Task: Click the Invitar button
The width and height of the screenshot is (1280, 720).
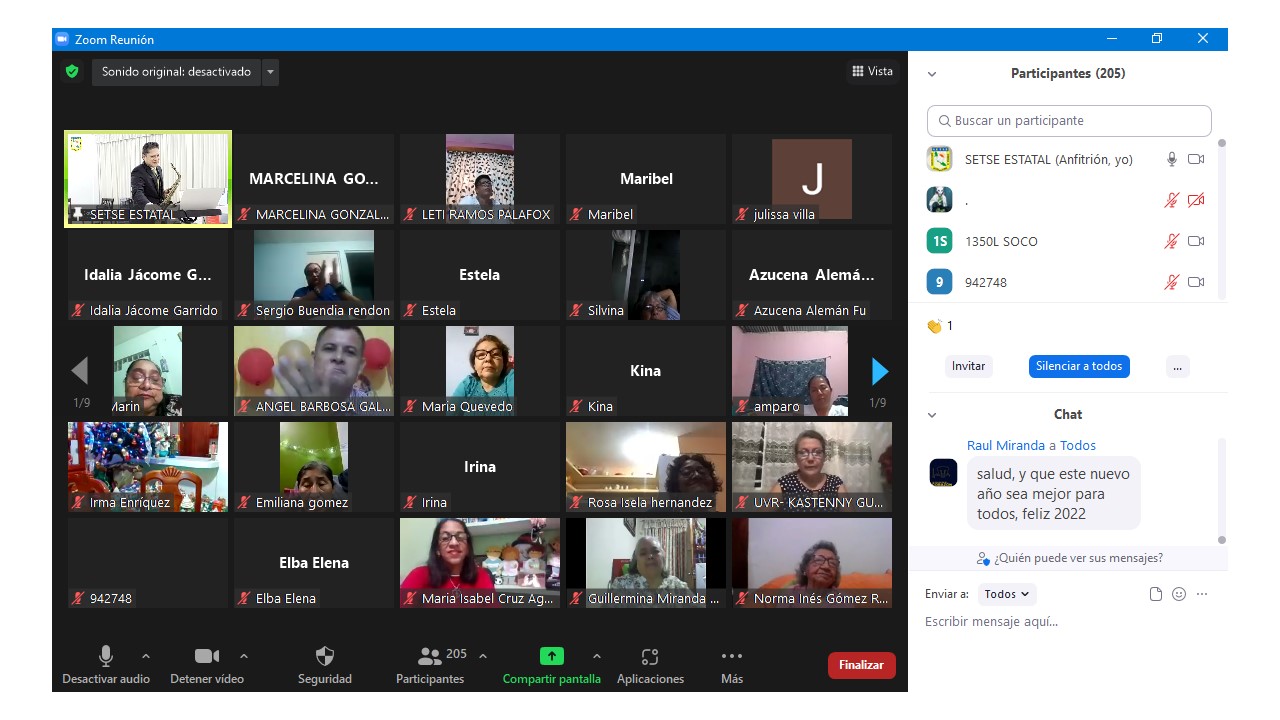Action: point(968,366)
